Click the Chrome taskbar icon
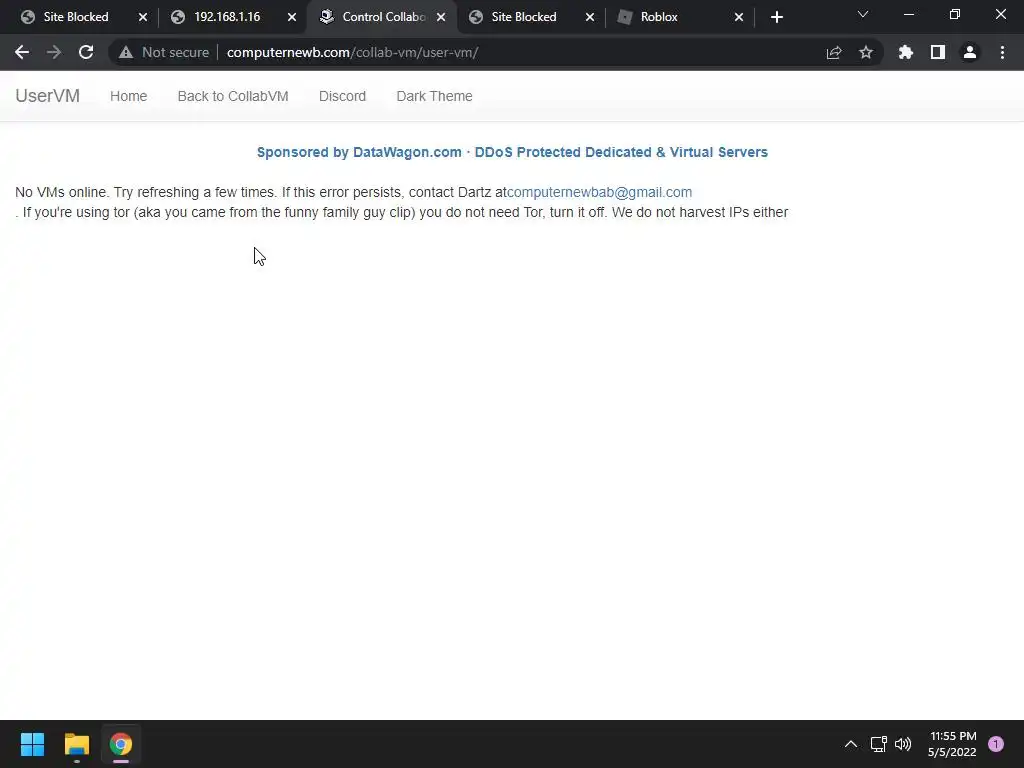Viewport: 1024px width, 768px height. 121,744
